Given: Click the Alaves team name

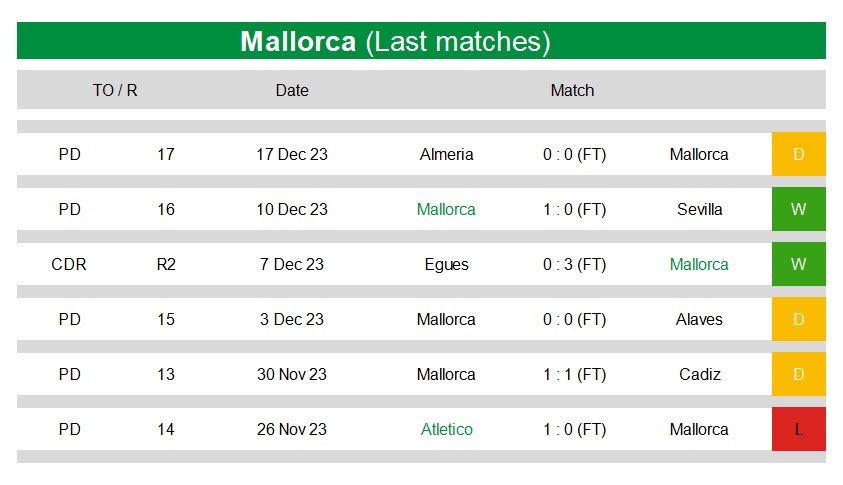Looking at the screenshot, I should (699, 319).
